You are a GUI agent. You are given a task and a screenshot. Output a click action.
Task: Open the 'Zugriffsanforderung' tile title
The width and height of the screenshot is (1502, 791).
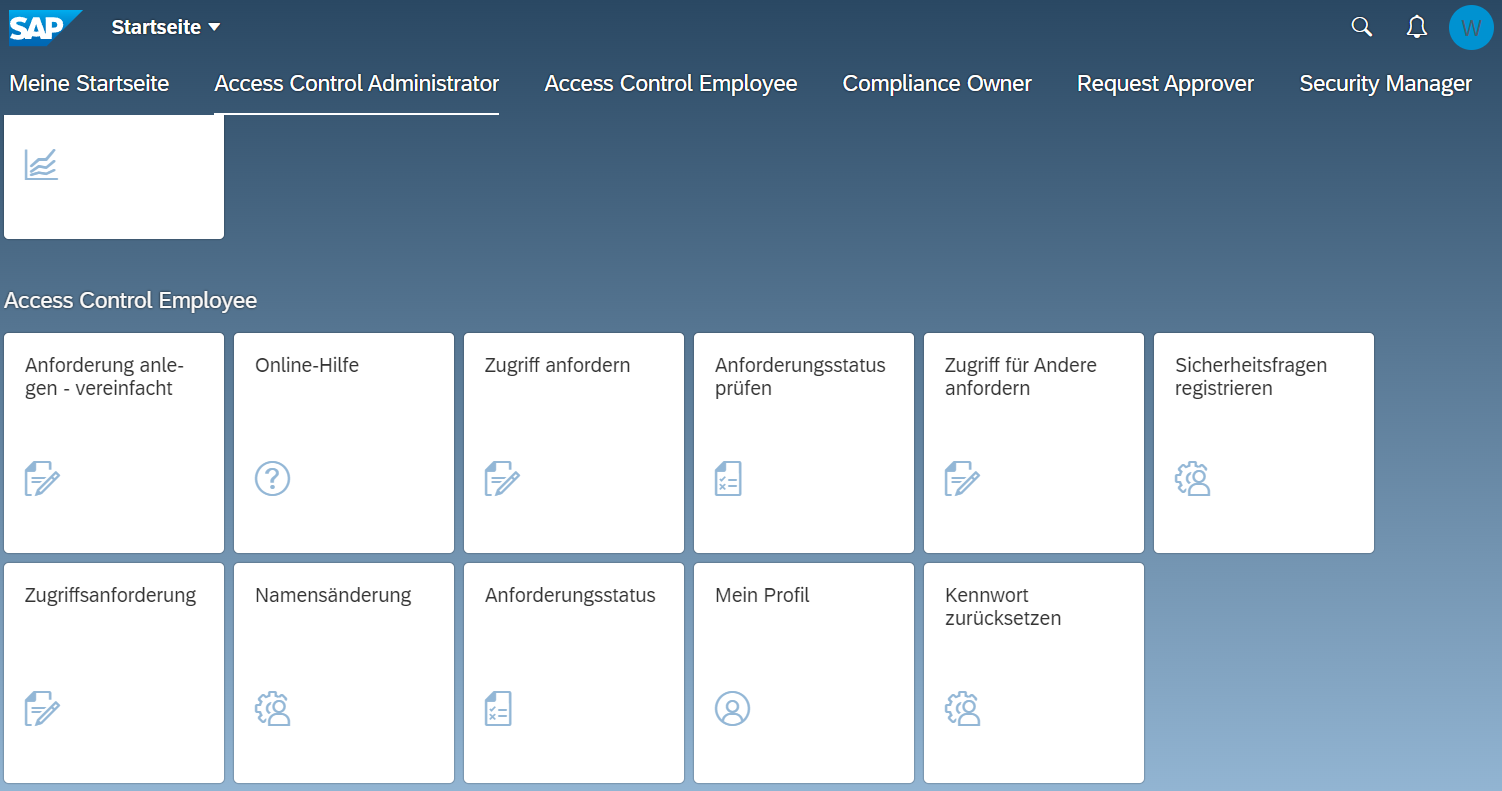pyautogui.click(x=110, y=596)
